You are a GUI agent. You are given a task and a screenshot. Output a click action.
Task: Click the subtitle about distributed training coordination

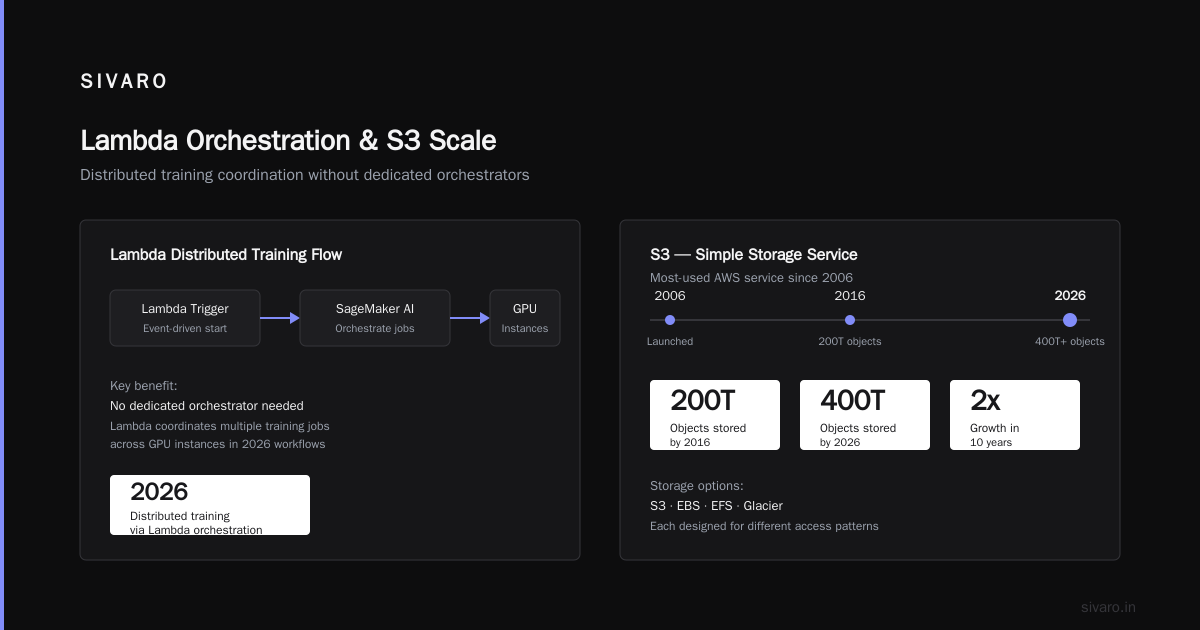pos(305,175)
